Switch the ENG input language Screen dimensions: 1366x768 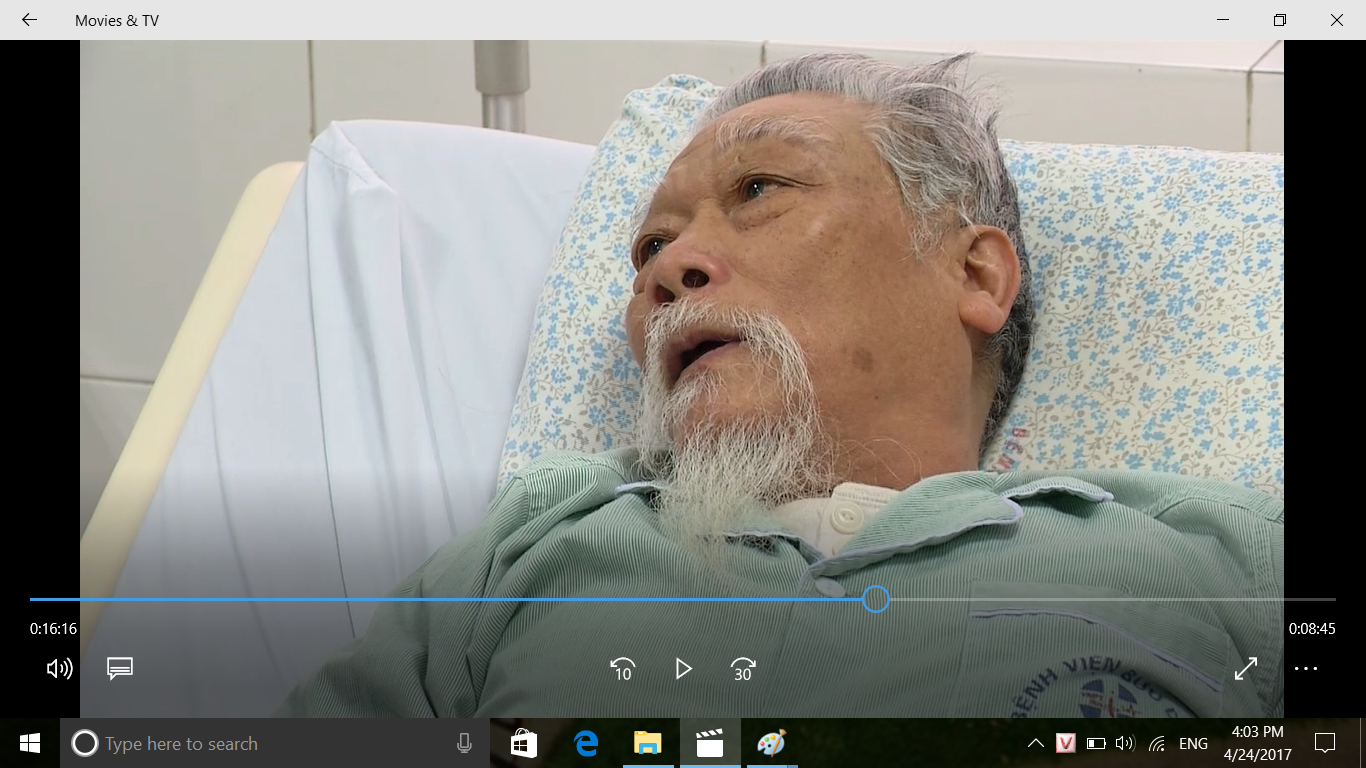(1193, 743)
